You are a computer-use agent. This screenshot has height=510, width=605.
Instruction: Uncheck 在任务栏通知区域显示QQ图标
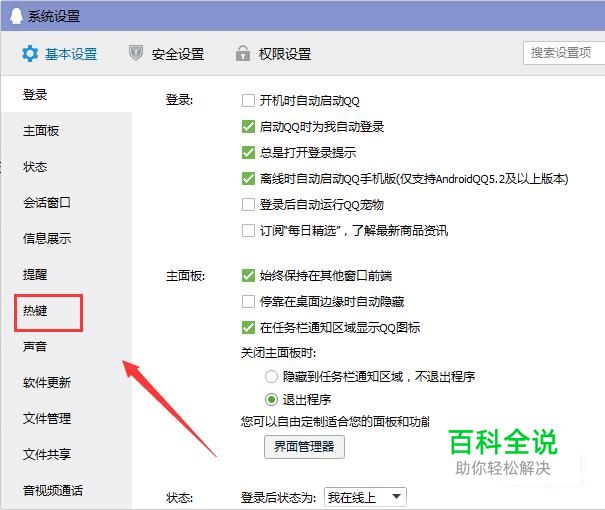(x=248, y=328)
